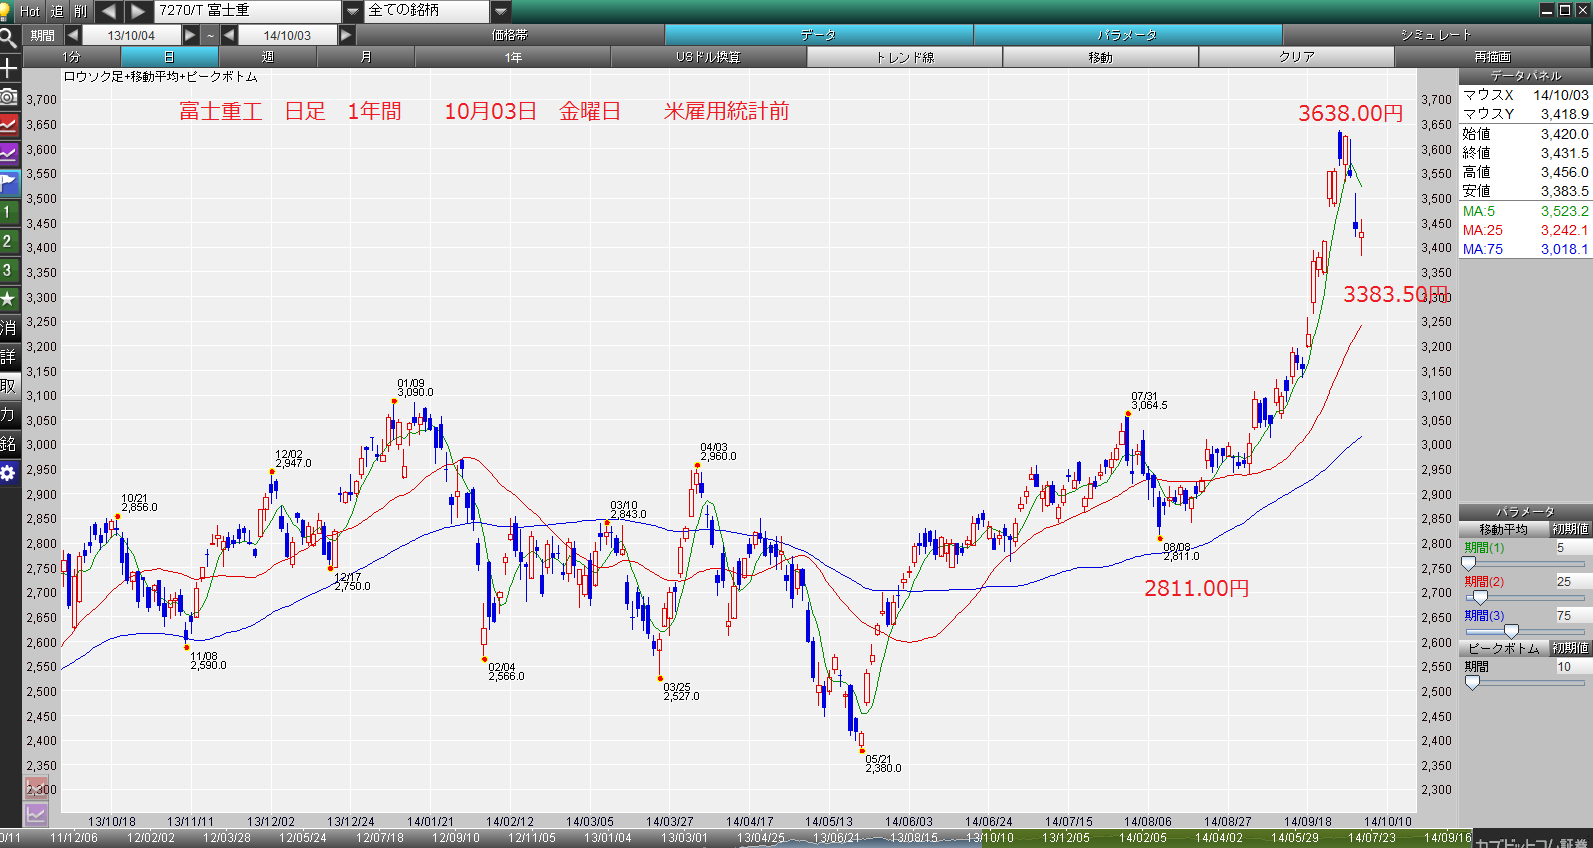Toggle the シミュレート button

point(1436,35)
